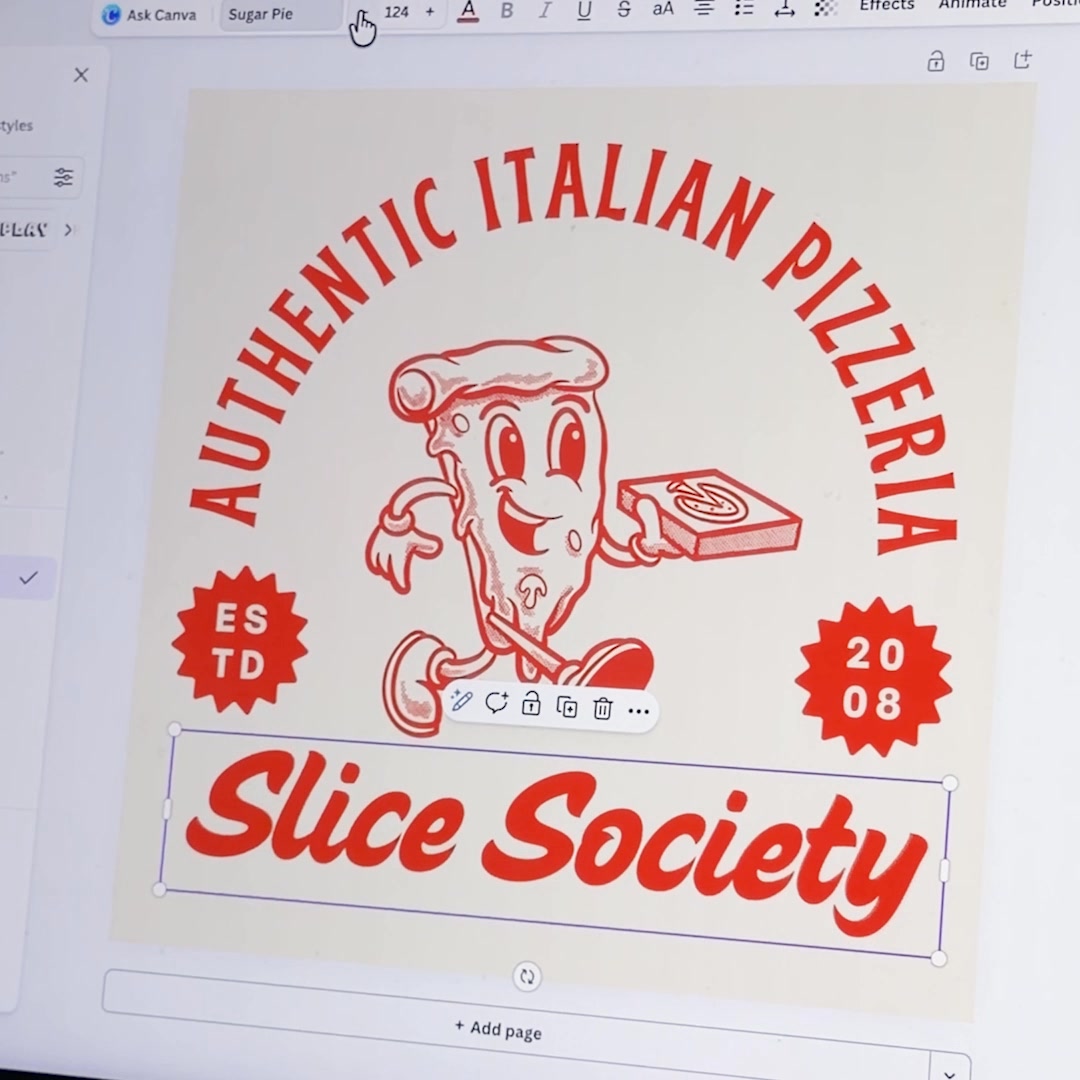Lock the selected element in the floating toolbar
The width and height of the screenshot is (1080, 1080).
pyautogui.click(x=531, y=705)
